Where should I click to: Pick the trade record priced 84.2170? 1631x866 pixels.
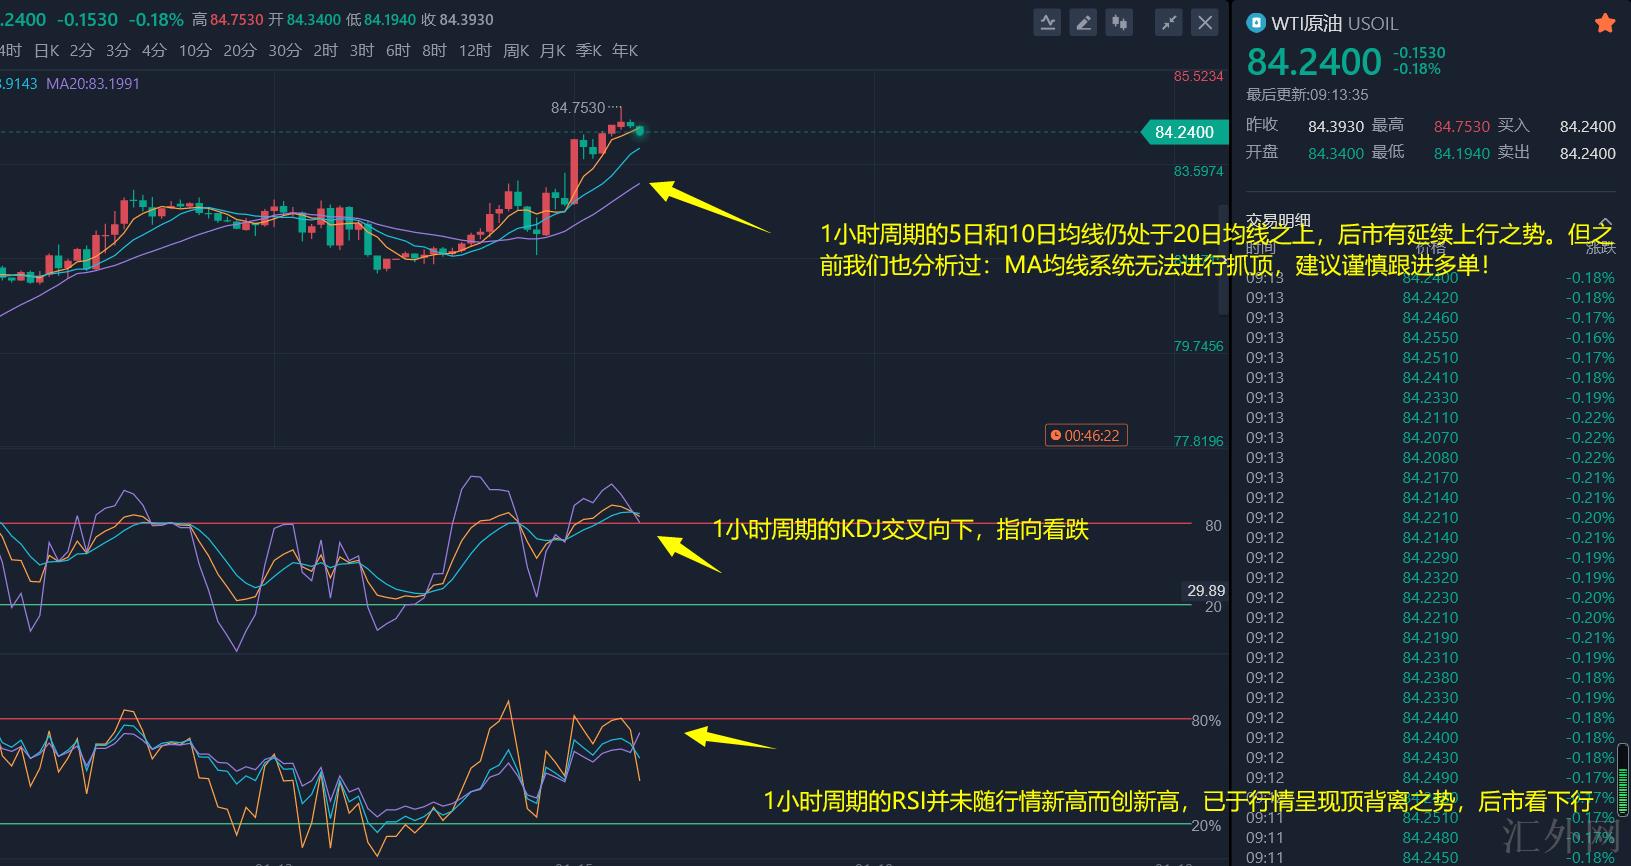1430,478
